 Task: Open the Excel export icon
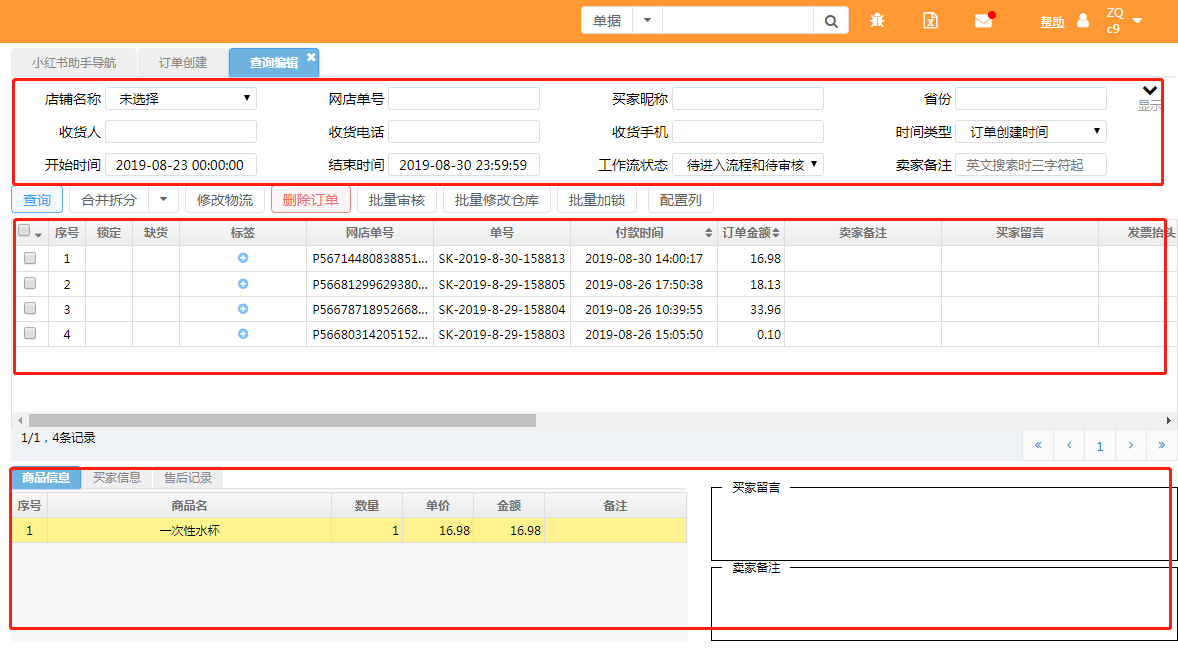tap(930, 21)
